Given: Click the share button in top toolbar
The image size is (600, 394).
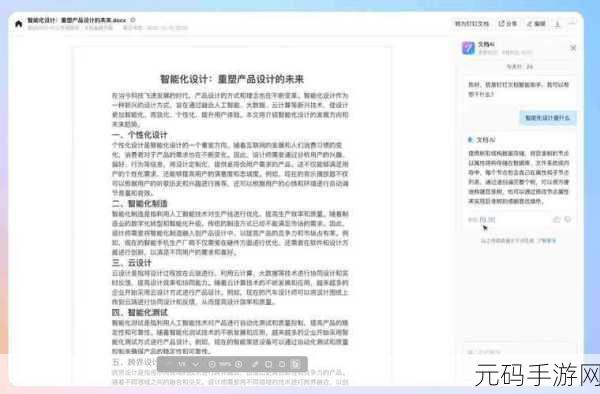Looking at the screenshot, I should click(x=508, y=24).
